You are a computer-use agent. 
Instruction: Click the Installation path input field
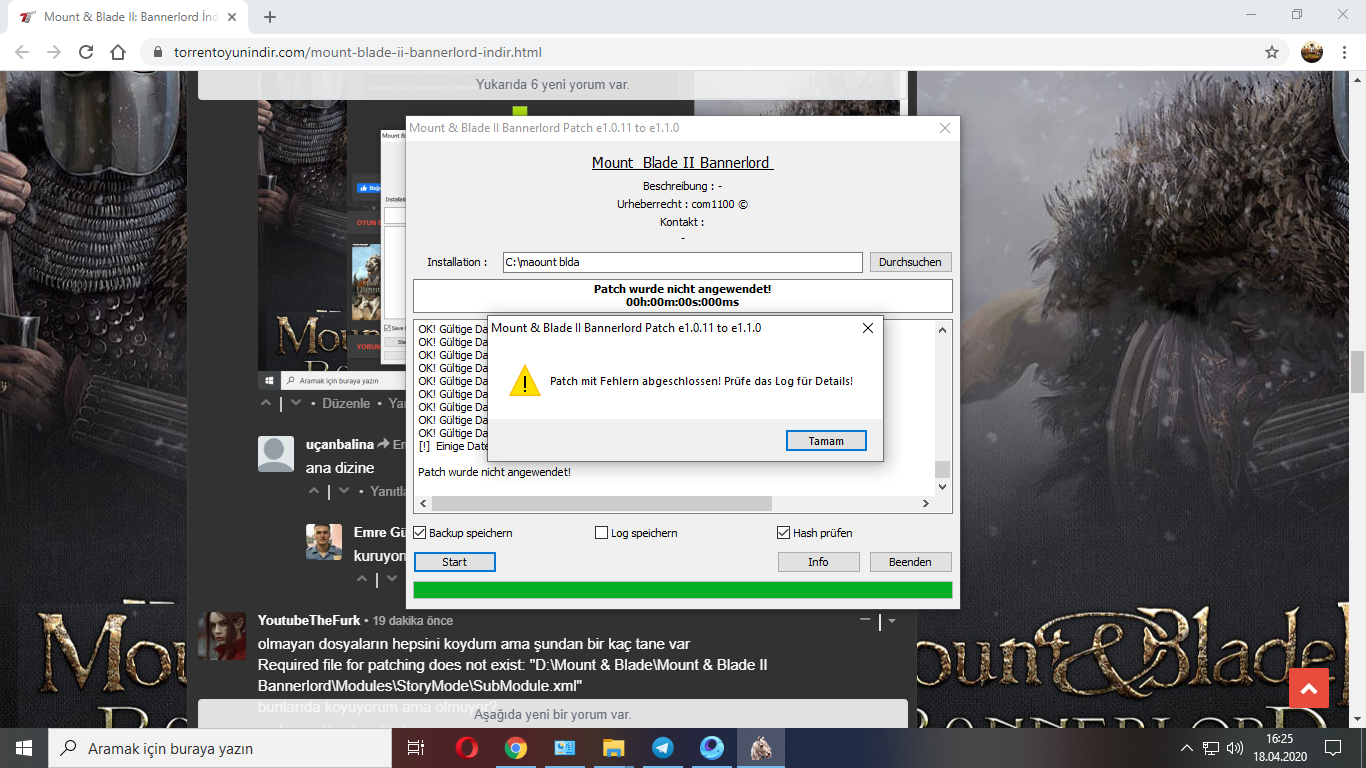682,262
